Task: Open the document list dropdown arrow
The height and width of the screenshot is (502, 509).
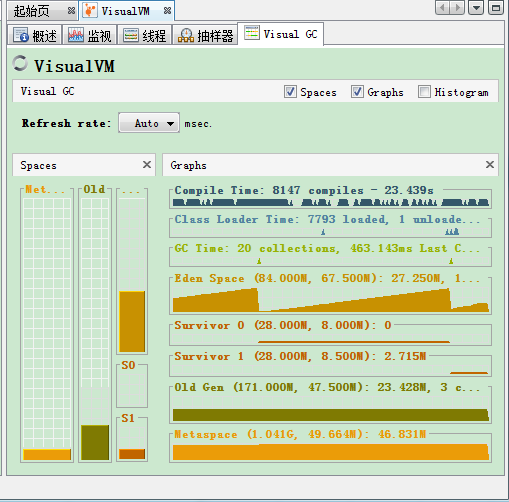Action: 476,8
